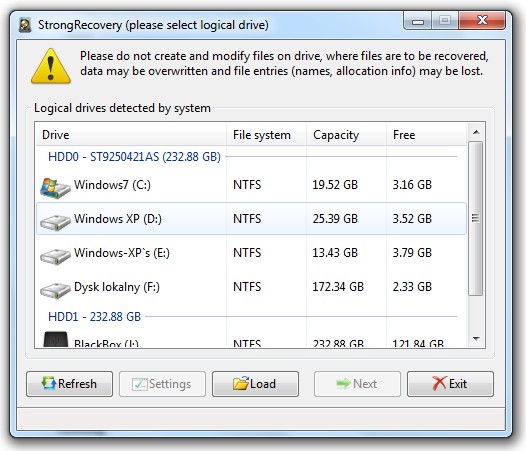Image resolution: width=526 pixels, height=451 pixels.
Task: Select the Dysk lokalny (F:) drive name
Action: click(117, 287)
